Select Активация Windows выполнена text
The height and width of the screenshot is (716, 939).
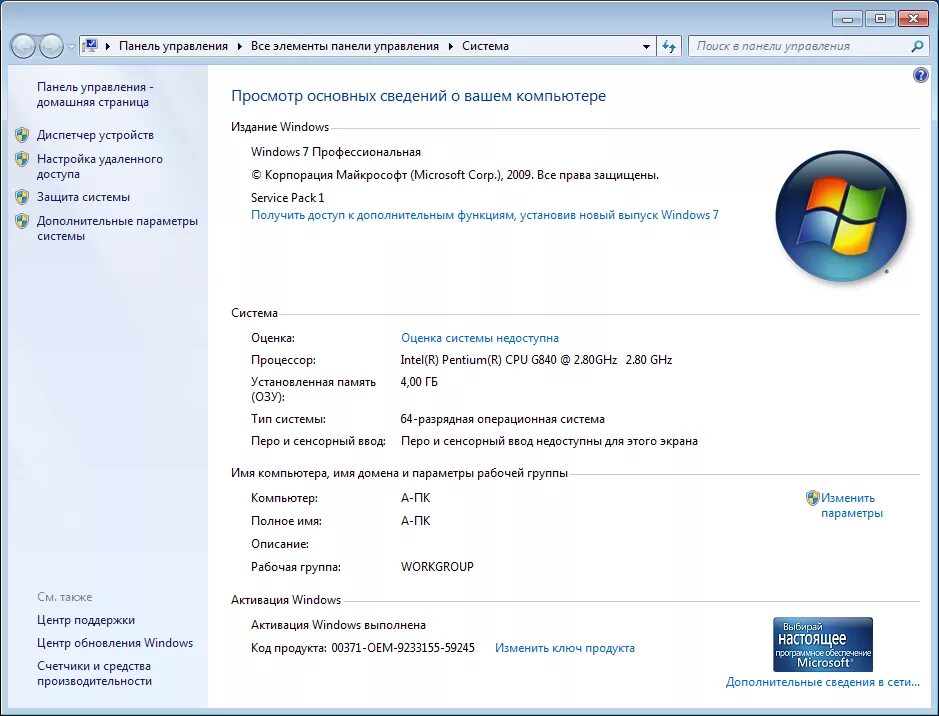coord(338,624)
